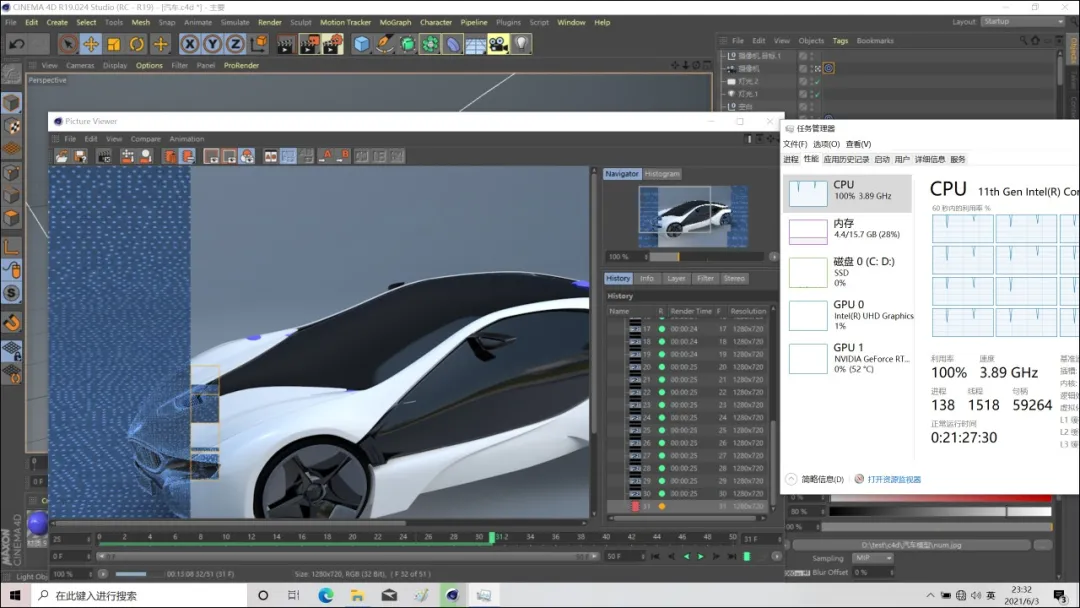
Task: Click the Undo arrow in the main toolbar
Action: [x=17, y=44]
